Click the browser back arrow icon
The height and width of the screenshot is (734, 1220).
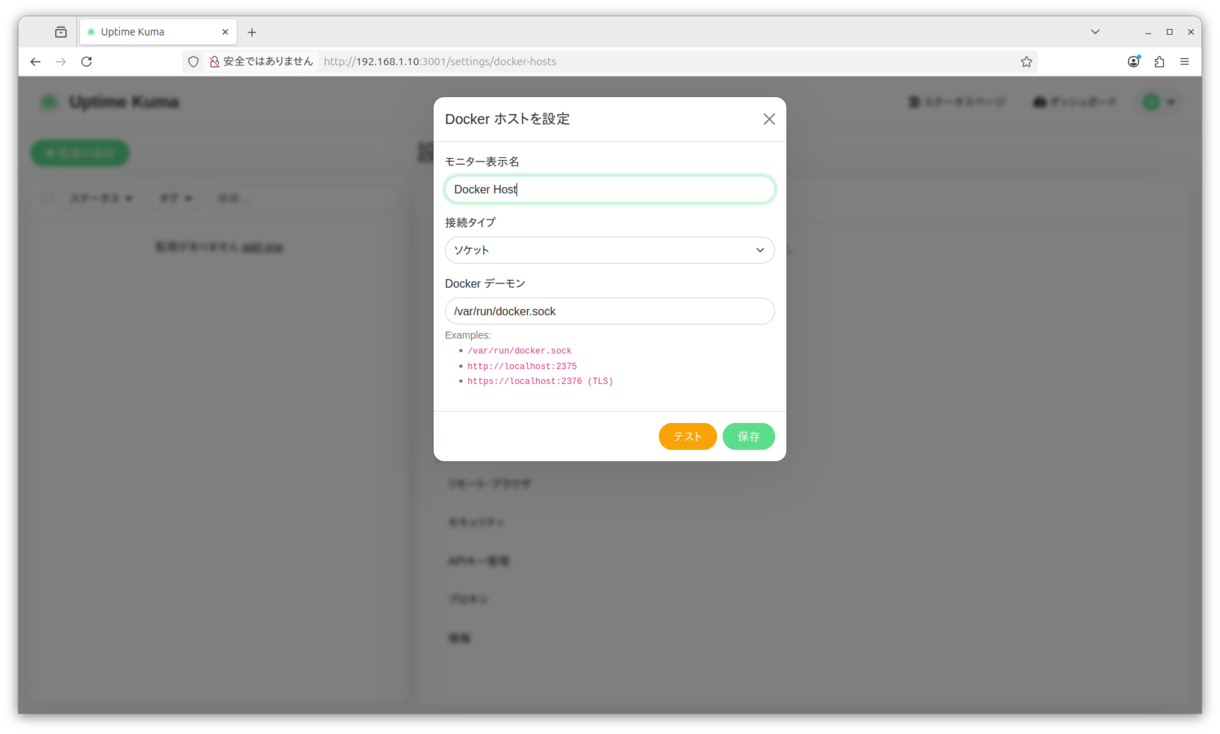point(35,62)
